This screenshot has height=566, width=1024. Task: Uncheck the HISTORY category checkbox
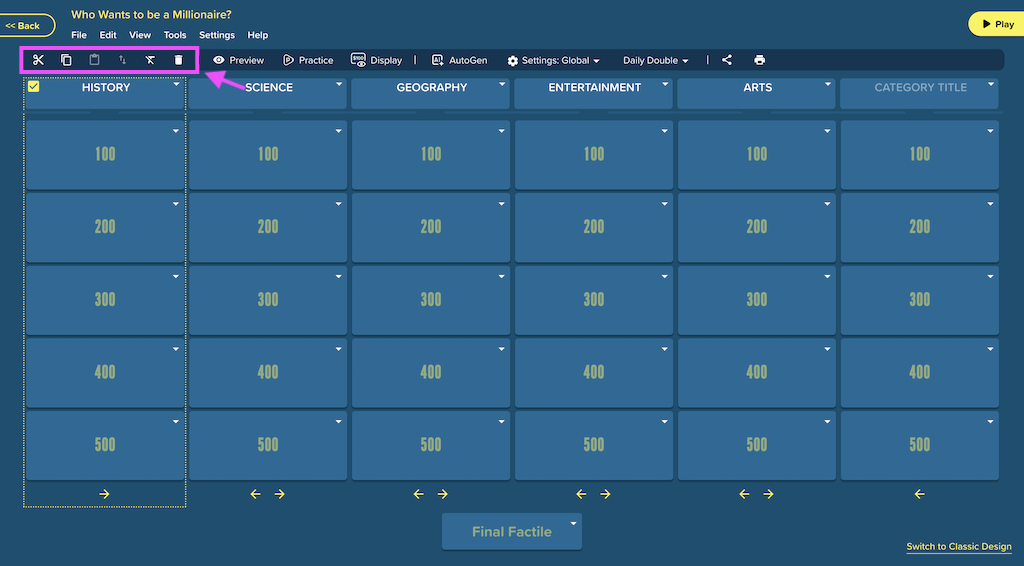coord(33,86)
